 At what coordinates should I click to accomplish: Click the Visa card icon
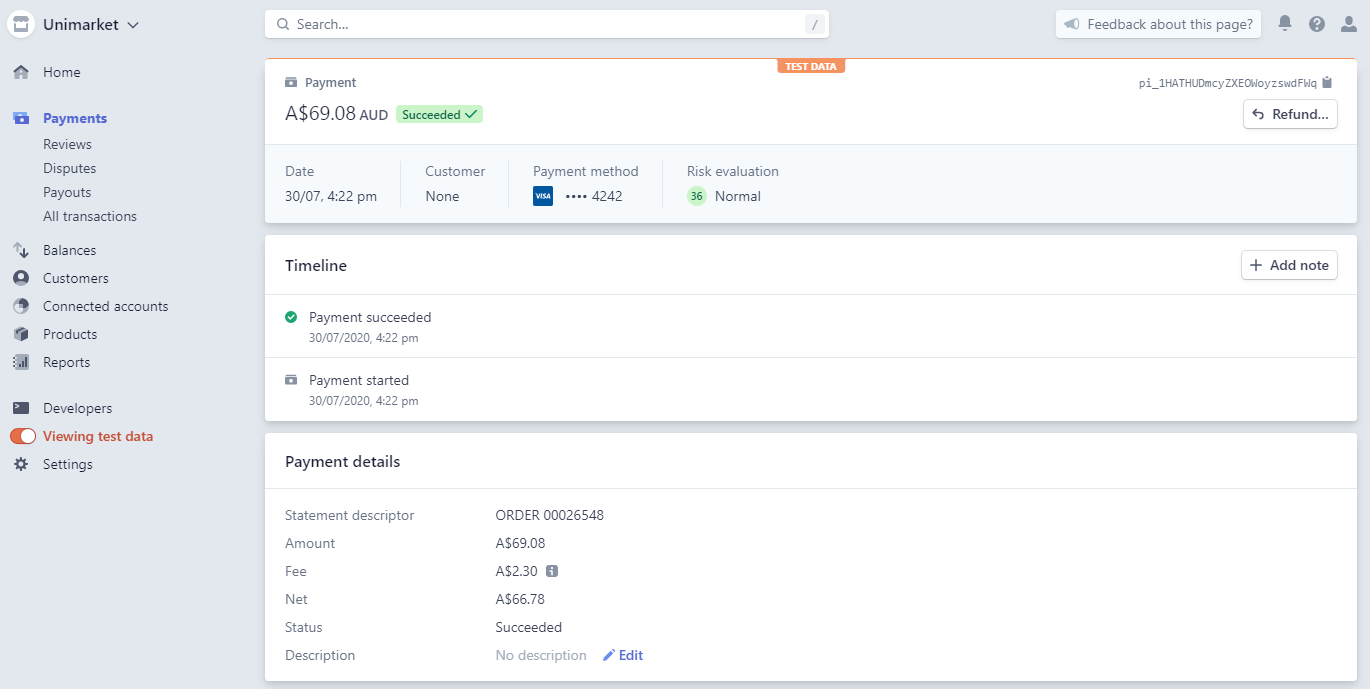pos(543,196)
